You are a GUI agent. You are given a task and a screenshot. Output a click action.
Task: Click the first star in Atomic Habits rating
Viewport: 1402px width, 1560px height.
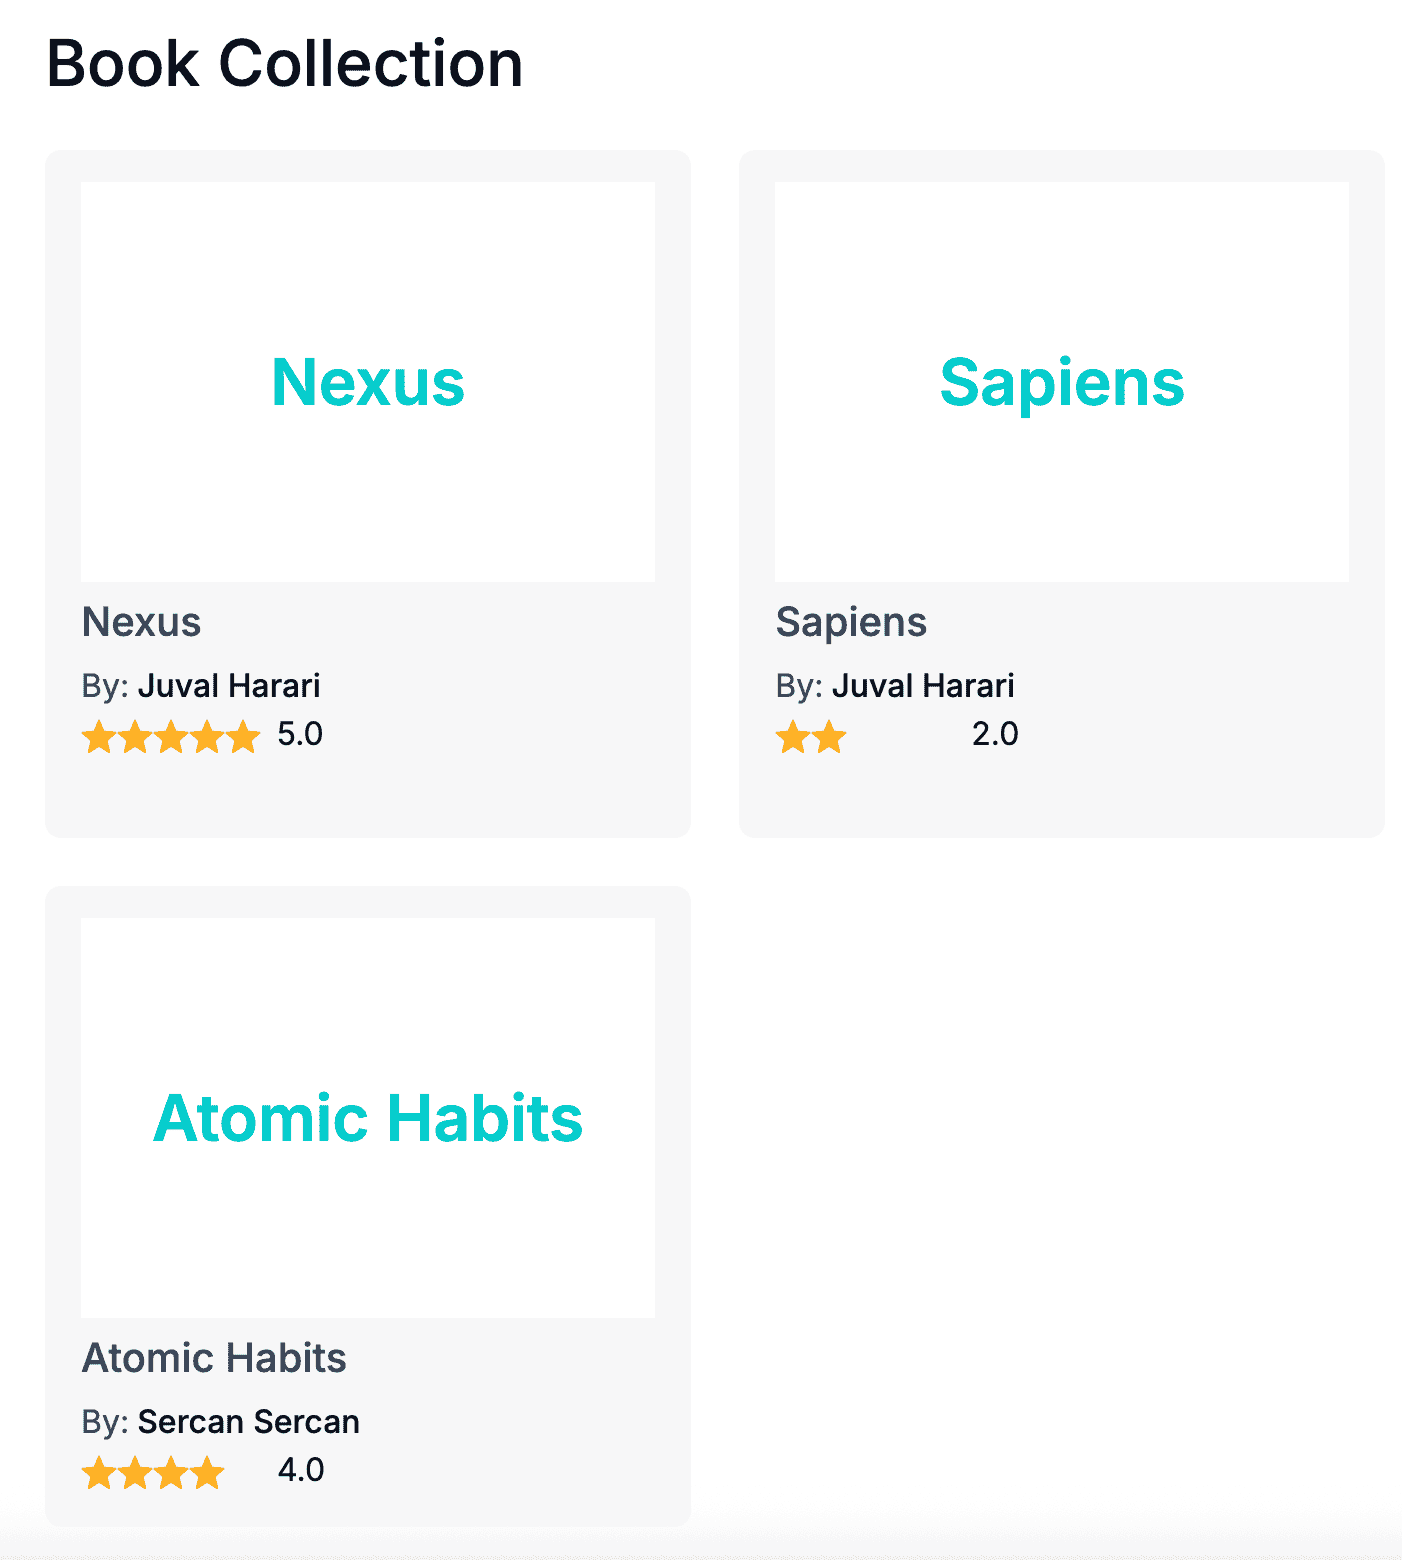click(x=99, y=1473)
